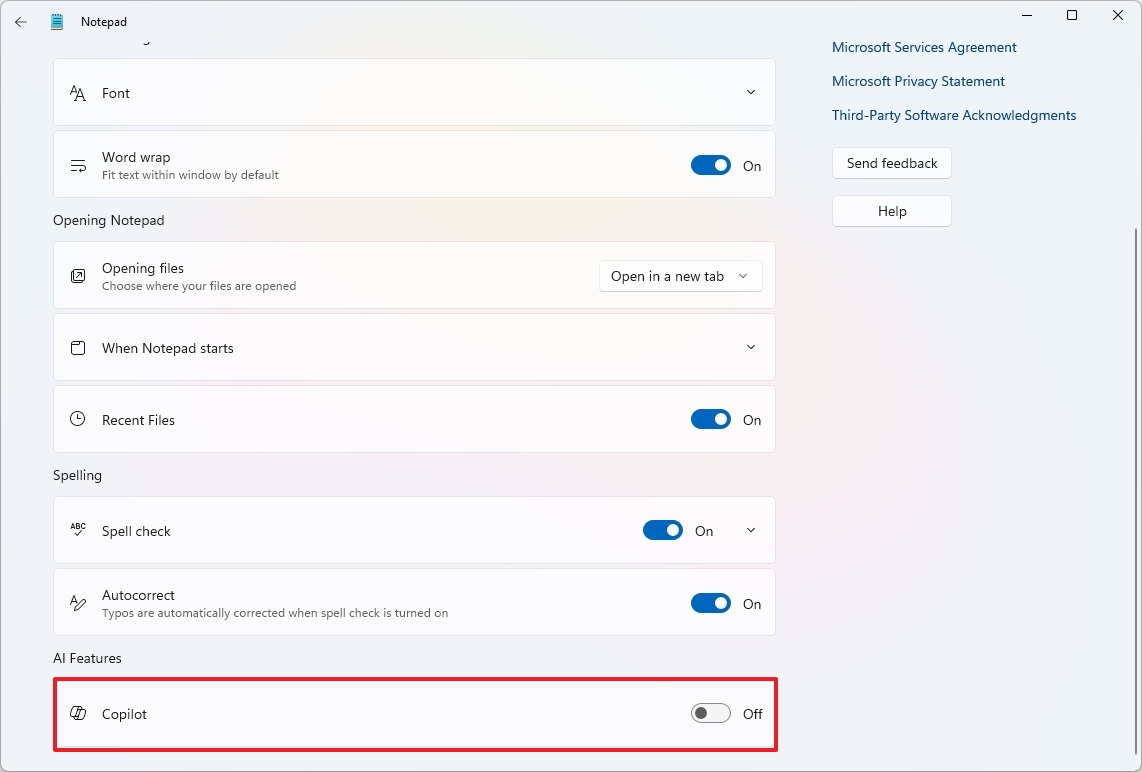Screen dimensions: 1142x772
Task: Click the Word wrap icon
Action: pos(78,166)
